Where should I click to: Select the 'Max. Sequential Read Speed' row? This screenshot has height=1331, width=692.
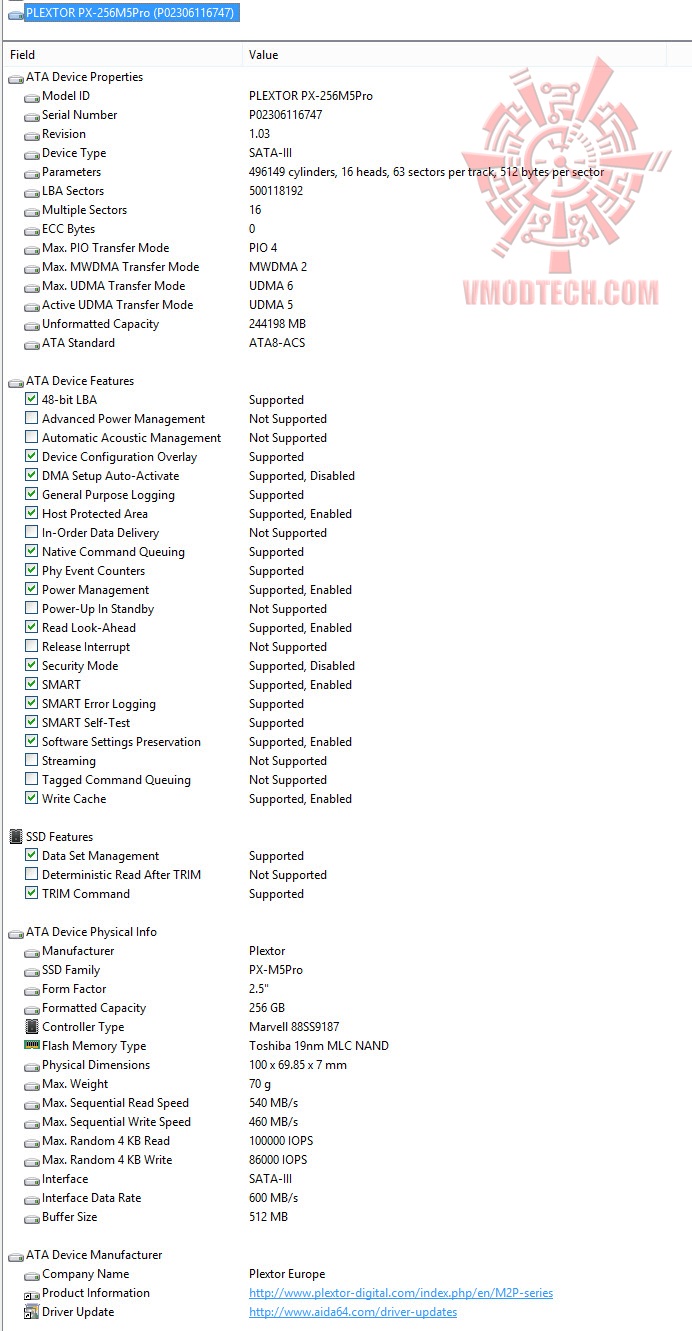coord(346,1103)
